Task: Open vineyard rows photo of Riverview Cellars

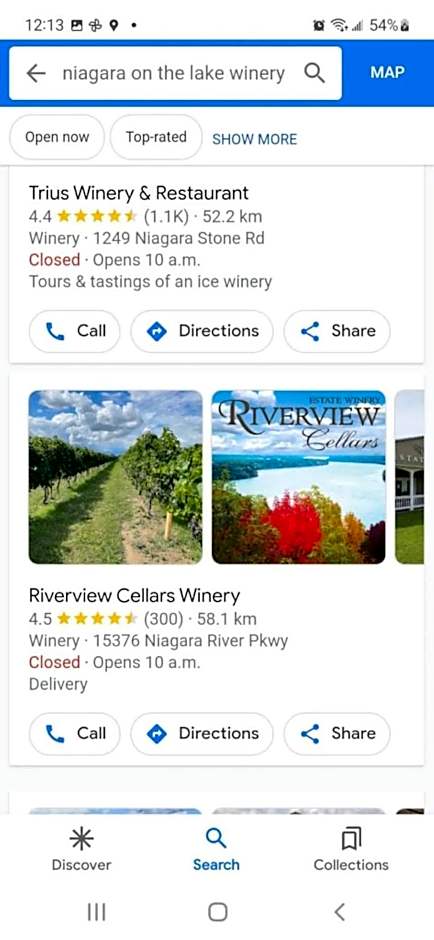Action: pyautogui.click(x=116, y=477)
